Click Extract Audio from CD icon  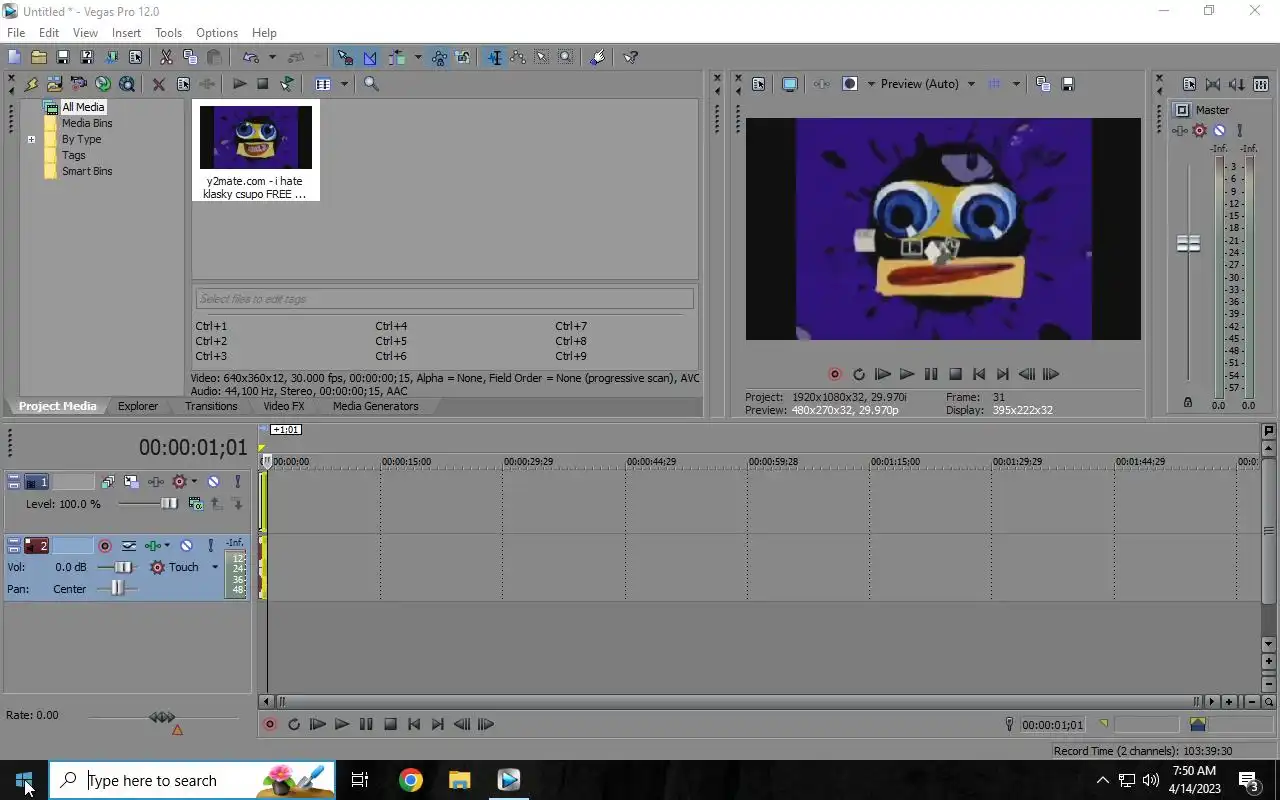click(103, 84)
